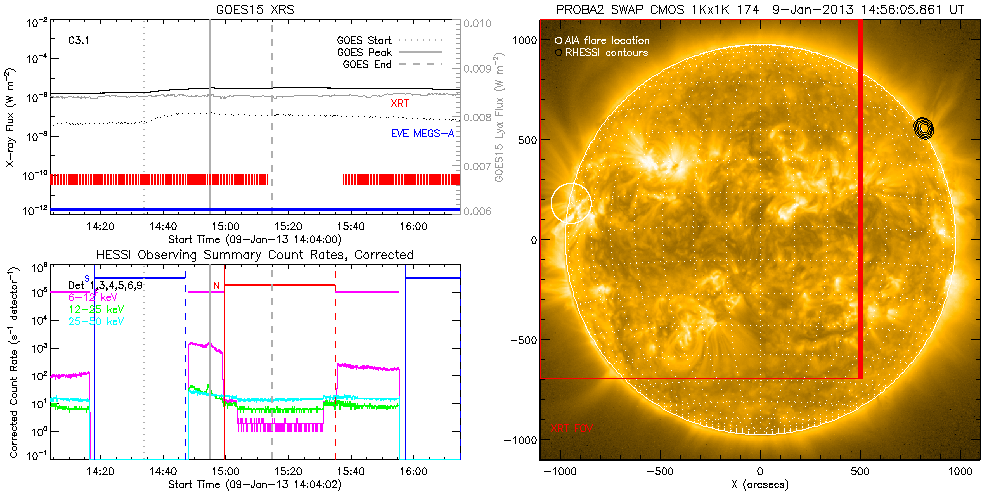1000x500 pixels.
Task: Click the HESSI Observing Summary Count Rates title
Action: click(x=254, y=255)
